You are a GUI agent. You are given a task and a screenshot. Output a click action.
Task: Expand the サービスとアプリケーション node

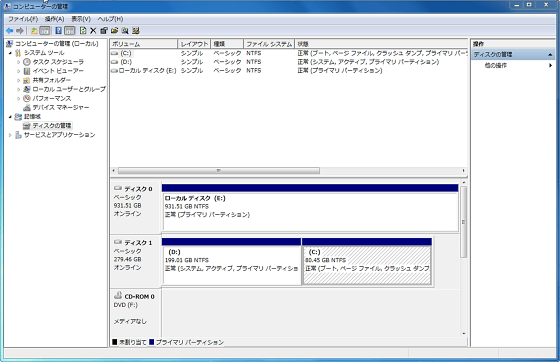click(10, 135)
